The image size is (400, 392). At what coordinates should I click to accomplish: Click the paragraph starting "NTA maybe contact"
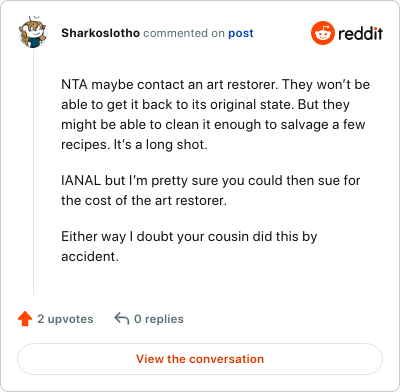[x=215, y=114]
